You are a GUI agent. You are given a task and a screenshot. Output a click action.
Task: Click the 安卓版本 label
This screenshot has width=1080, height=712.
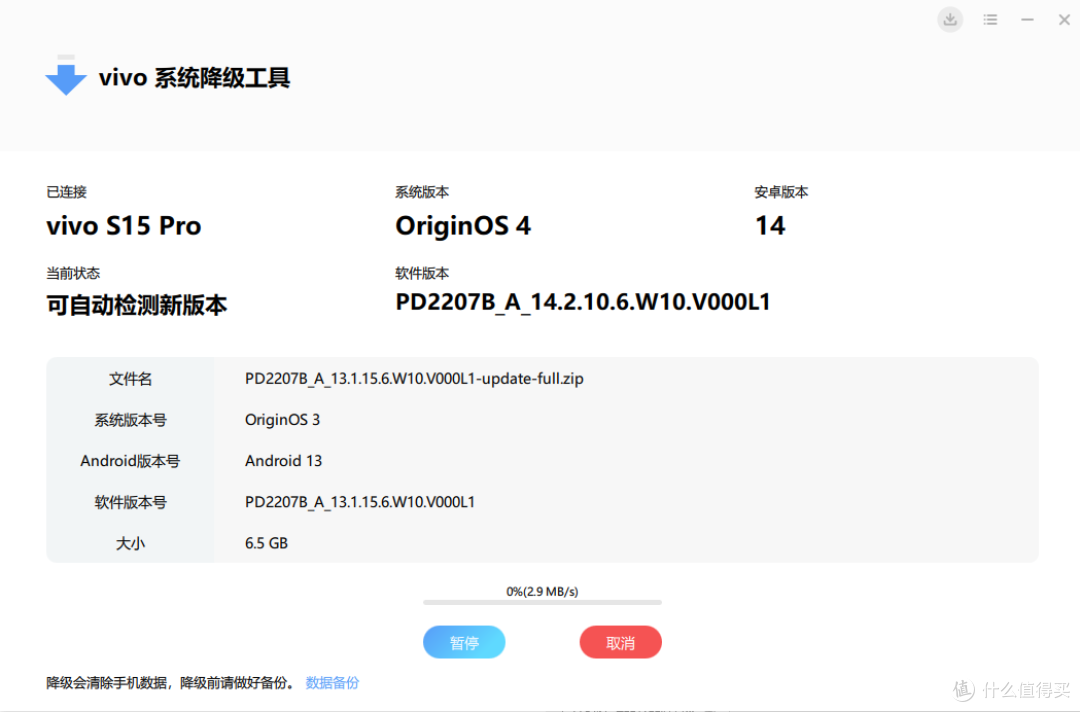pyautogui.click(x=781, y=192)
